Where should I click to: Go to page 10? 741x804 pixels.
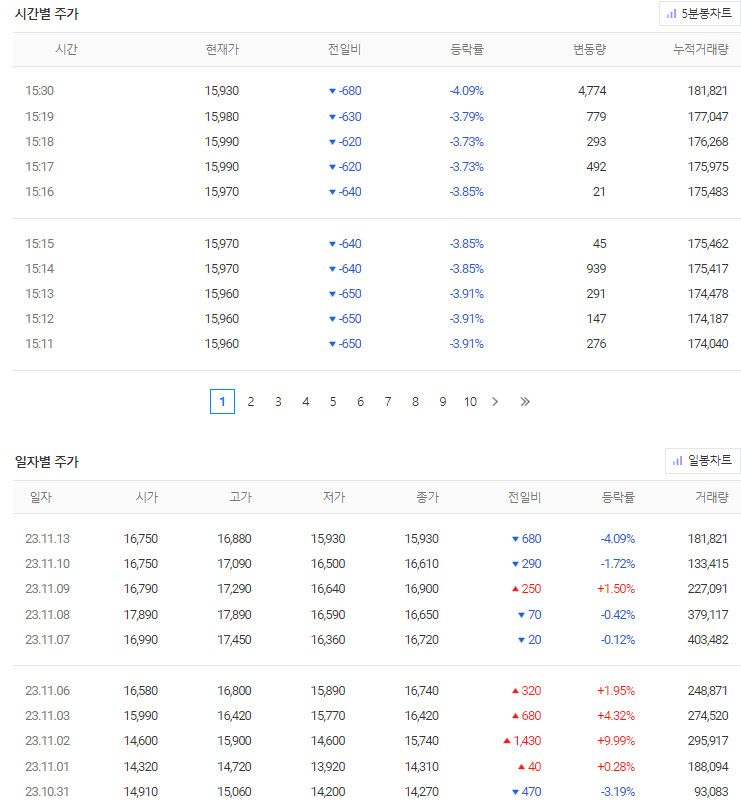coord(470,401)
